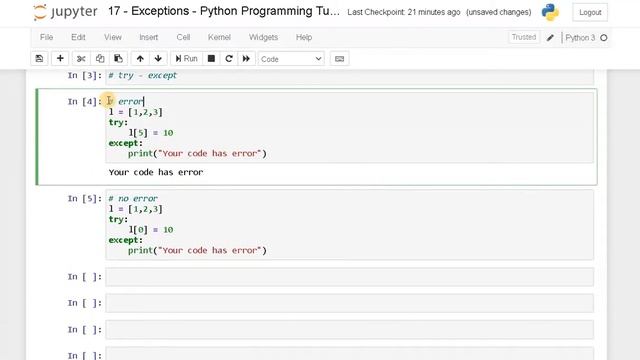Open the Widgets menu
Image resolution: width=640 pixels, height=360 pixels.
[263, 37]
